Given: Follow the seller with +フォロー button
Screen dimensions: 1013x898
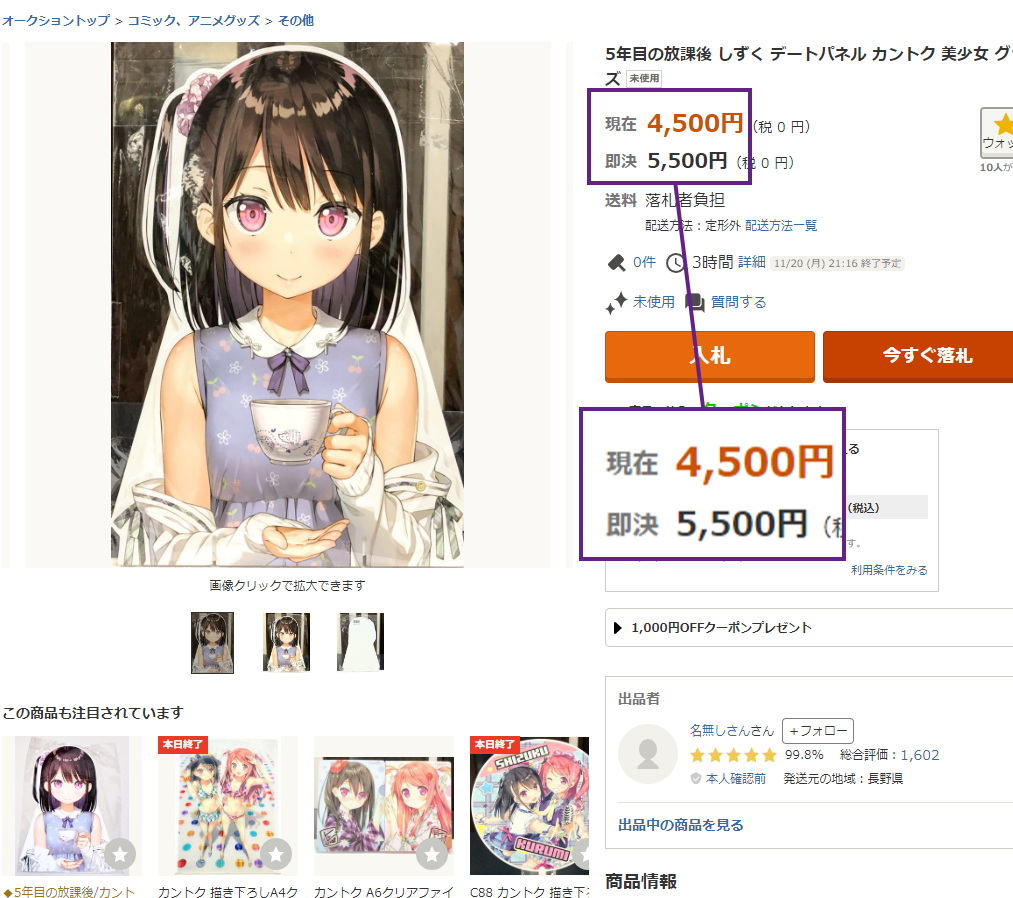Looking at the screenshot, I should pyautogui.click(x=818, y=731).
